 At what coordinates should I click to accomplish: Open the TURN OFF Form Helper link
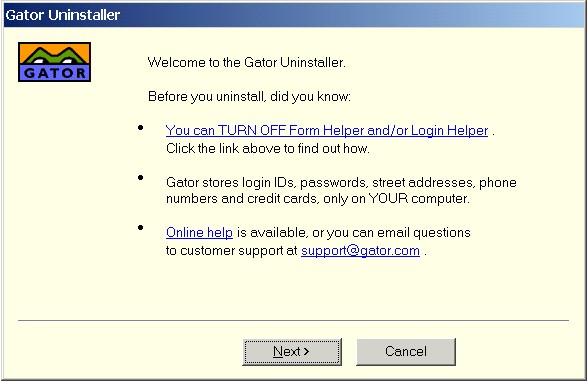point(327,130)
